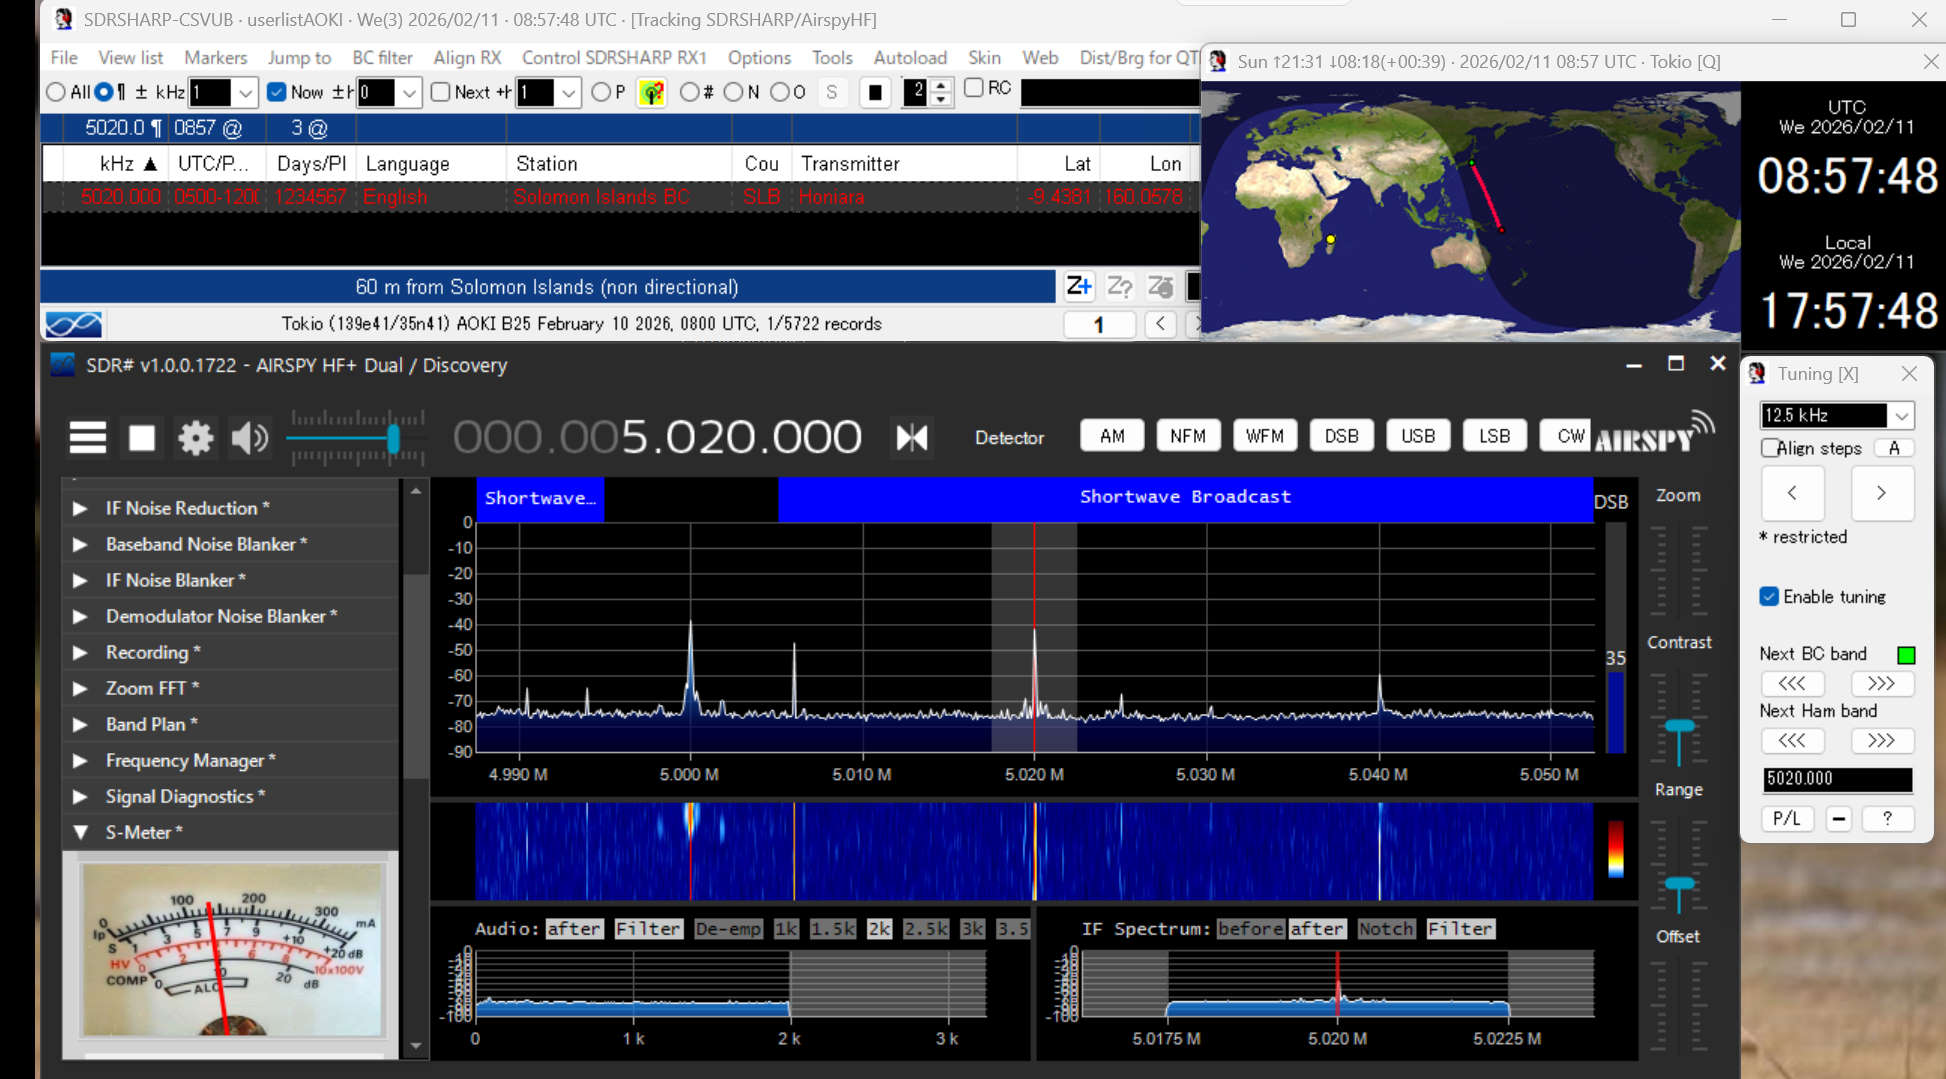Open the 12.5 kHz tuning step dropdown
The image size is (1946, 1079).
(1901, 415)
